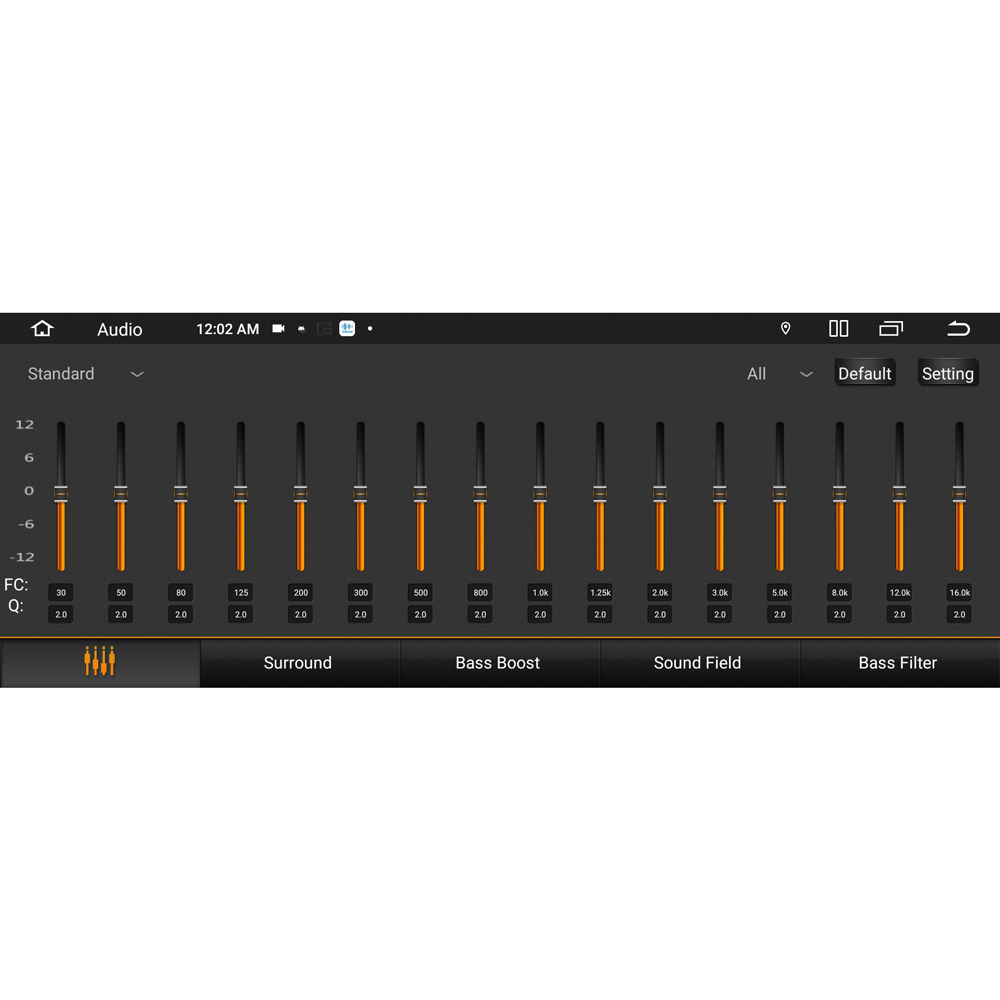Tap the camera recording status icon

point(278,329)
